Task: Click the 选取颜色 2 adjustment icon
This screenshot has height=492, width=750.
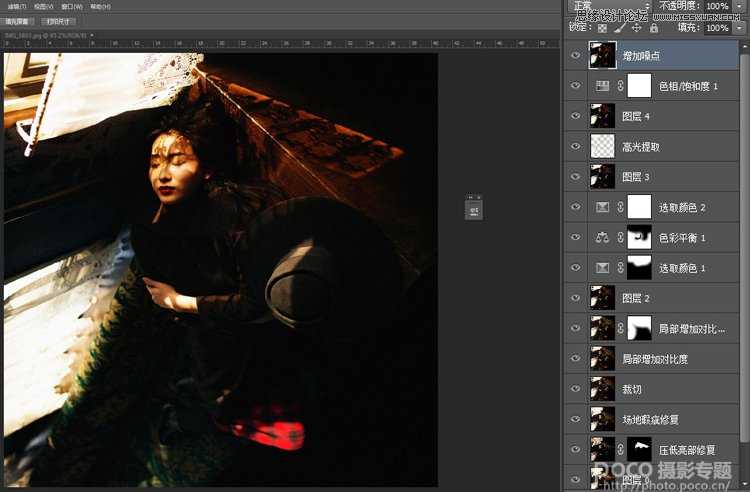Action: click(602, 207)
